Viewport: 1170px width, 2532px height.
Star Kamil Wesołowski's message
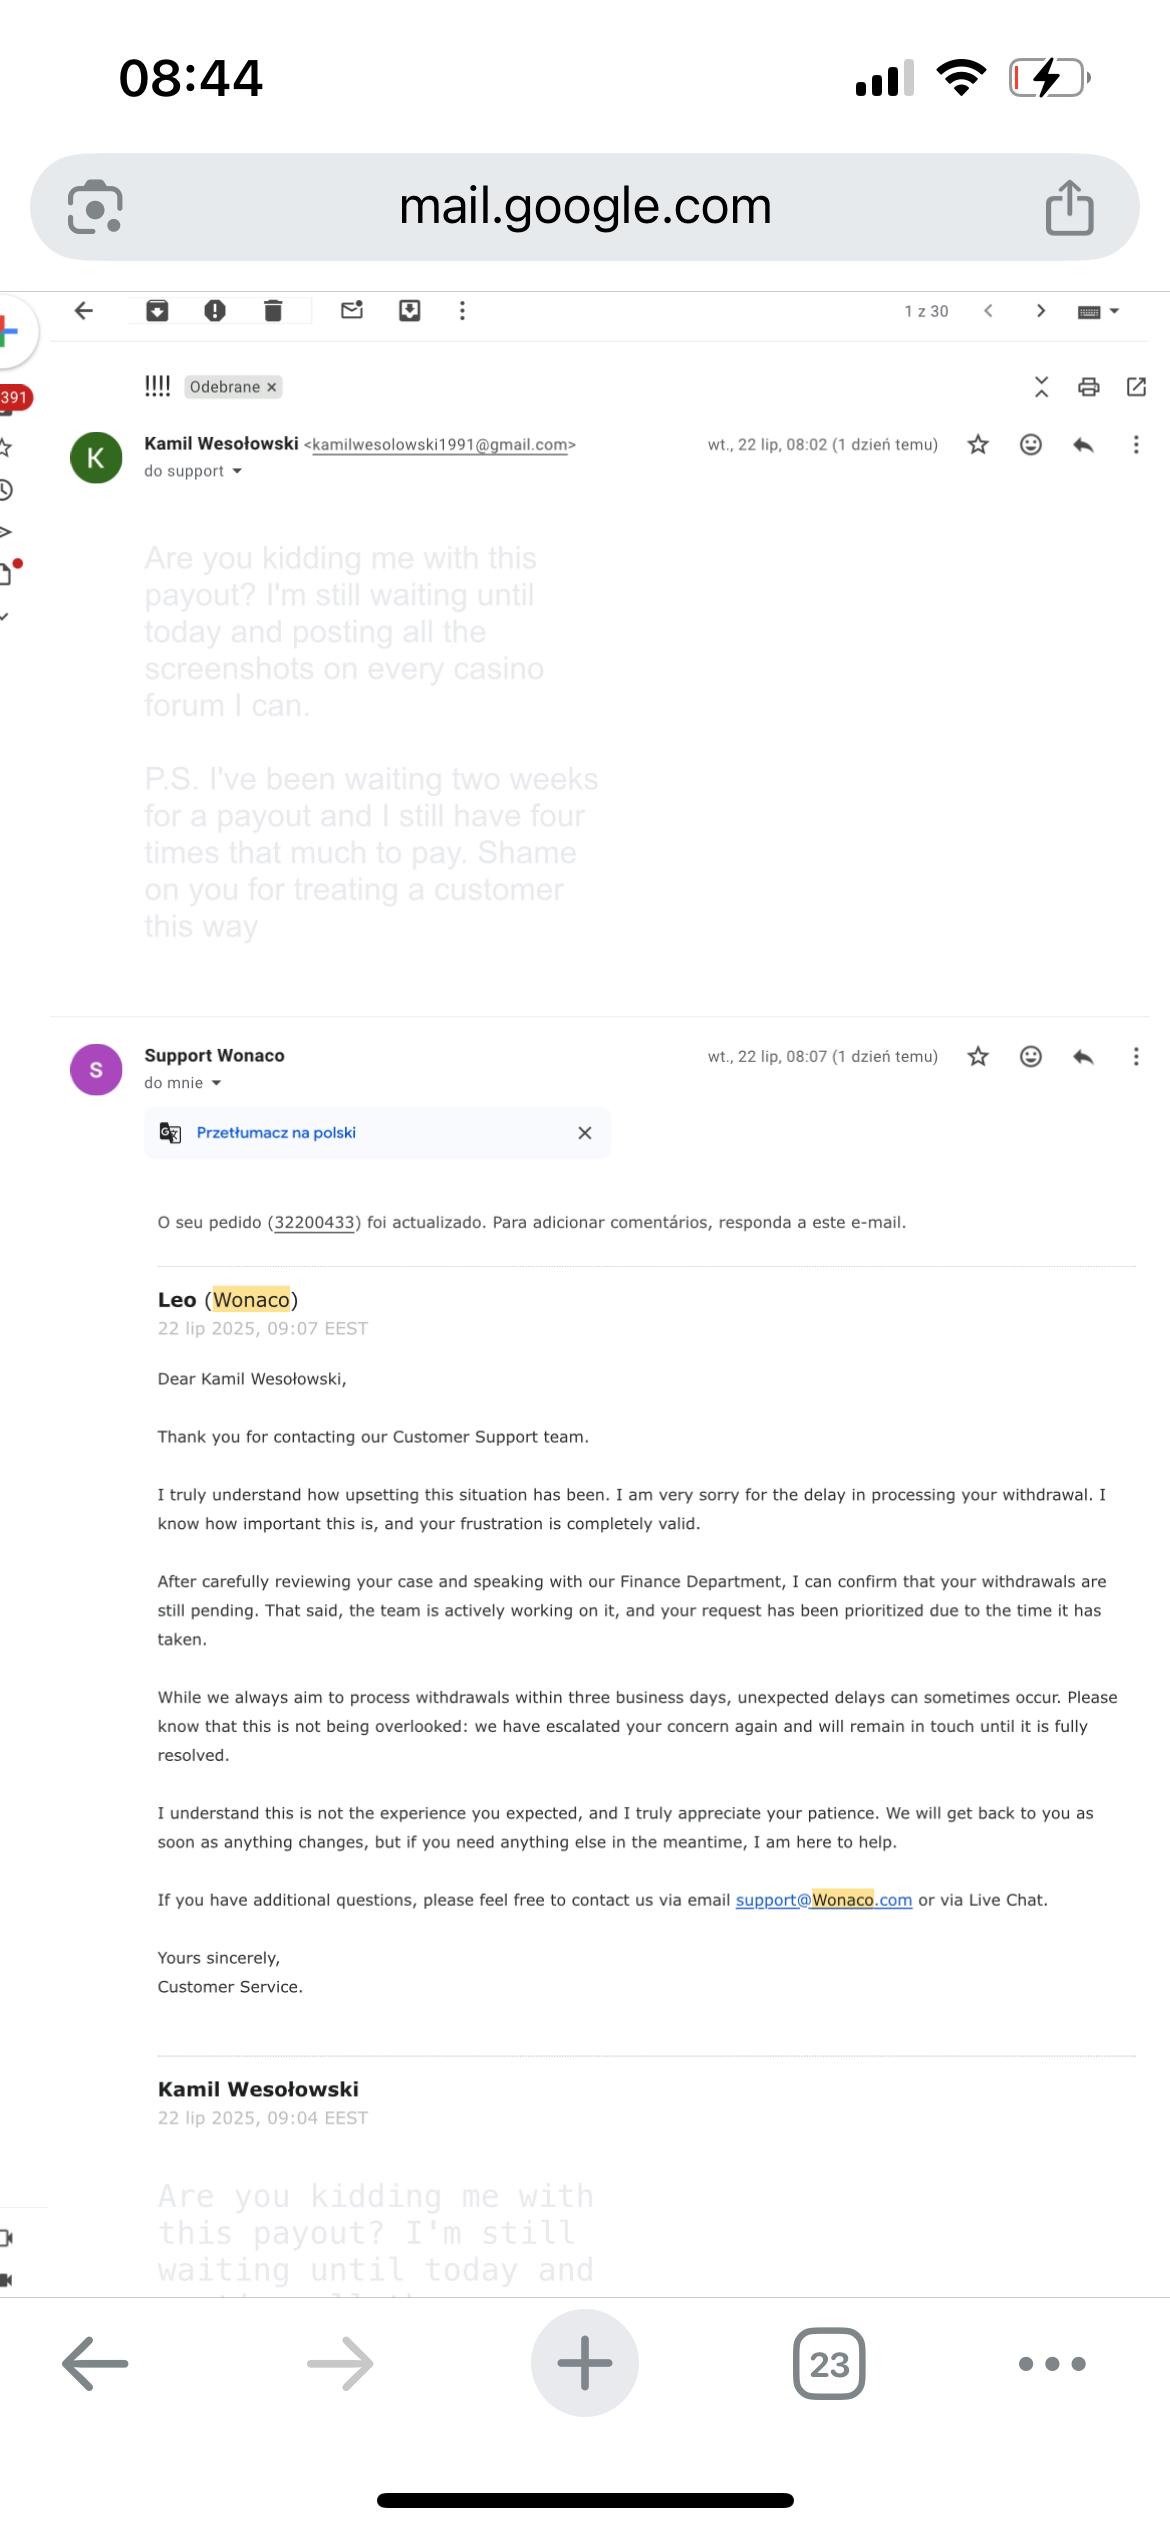pyautogui.click(x=978, y=445)
